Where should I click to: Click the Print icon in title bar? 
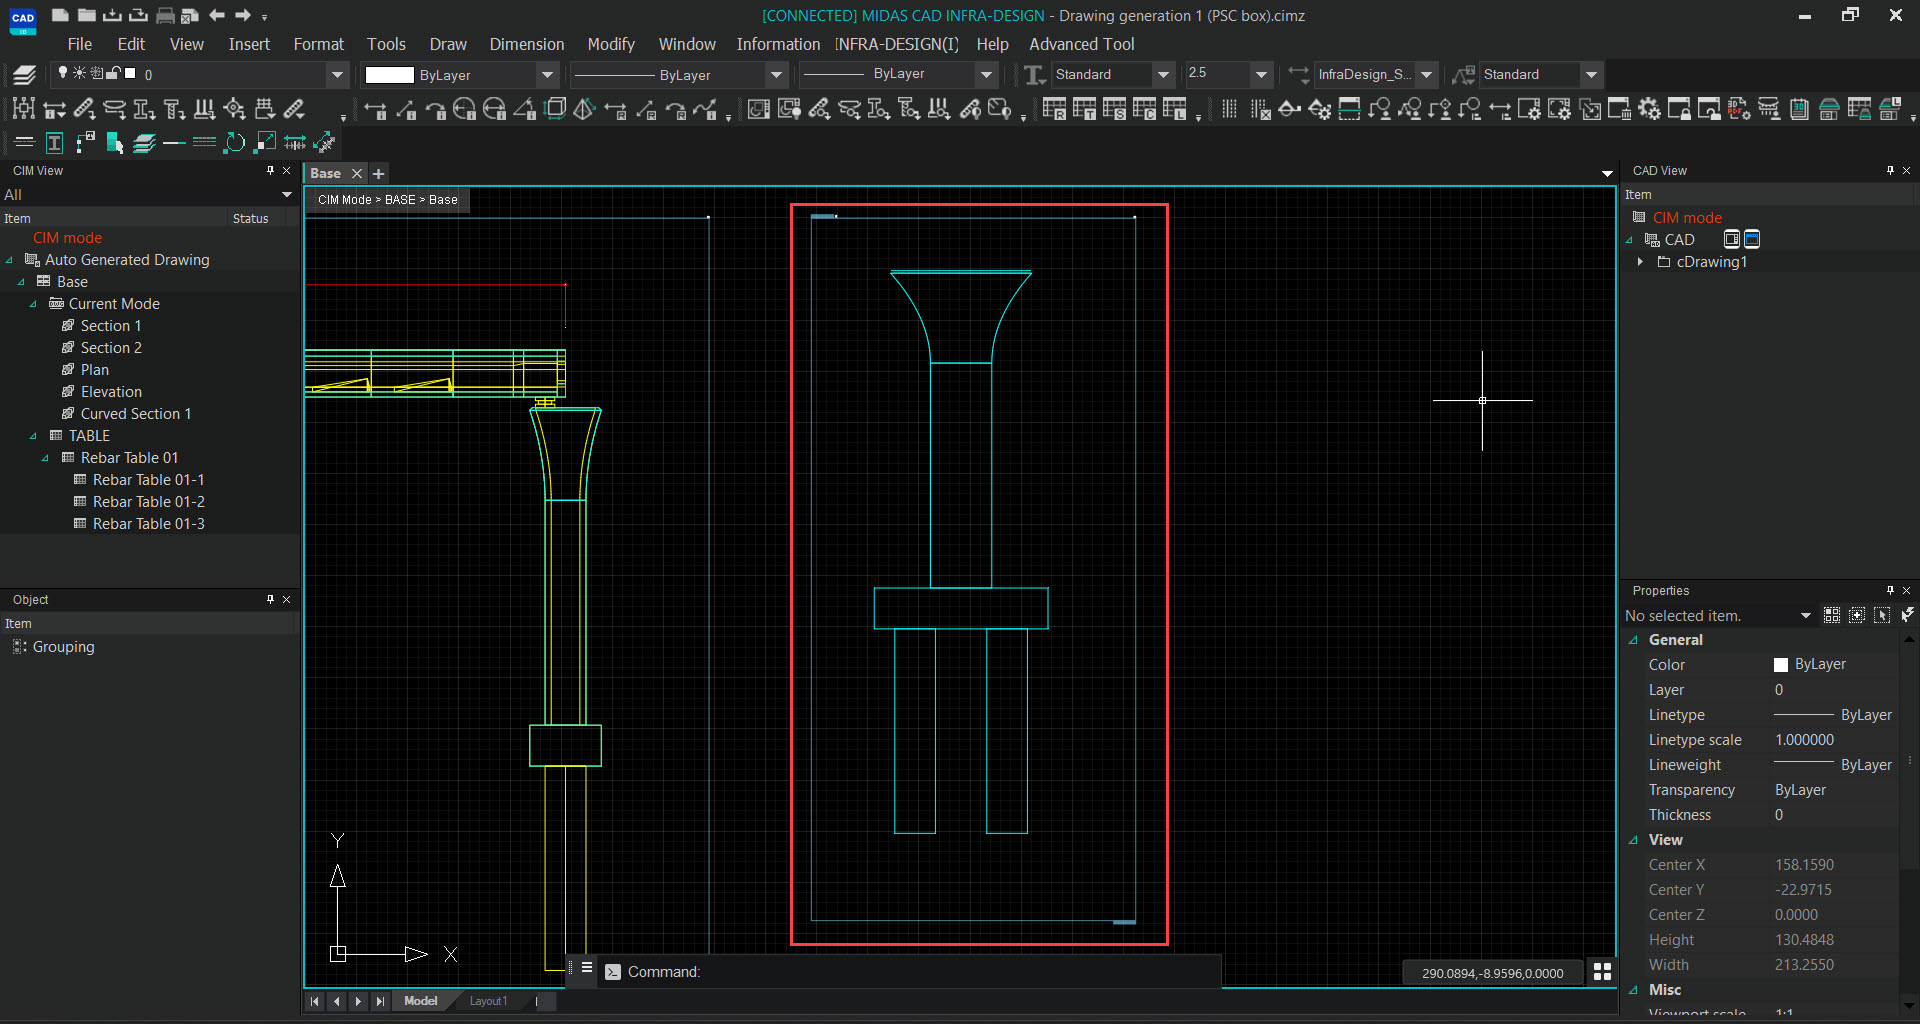165,15
